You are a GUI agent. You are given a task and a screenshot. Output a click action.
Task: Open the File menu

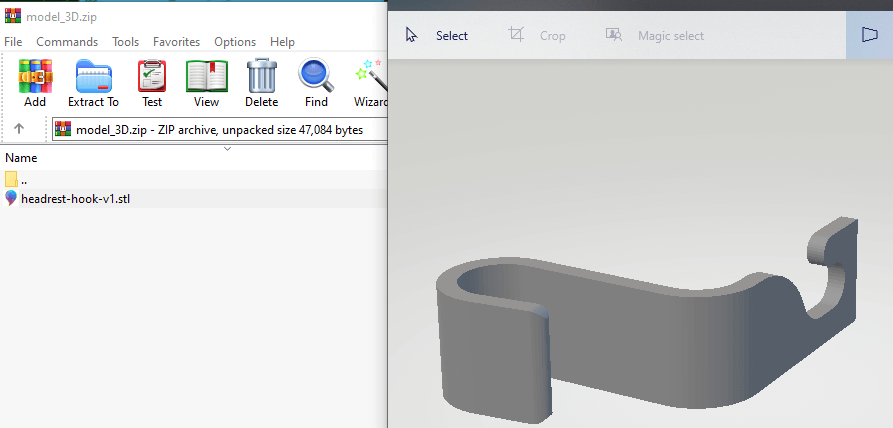[x=13, y=42]
